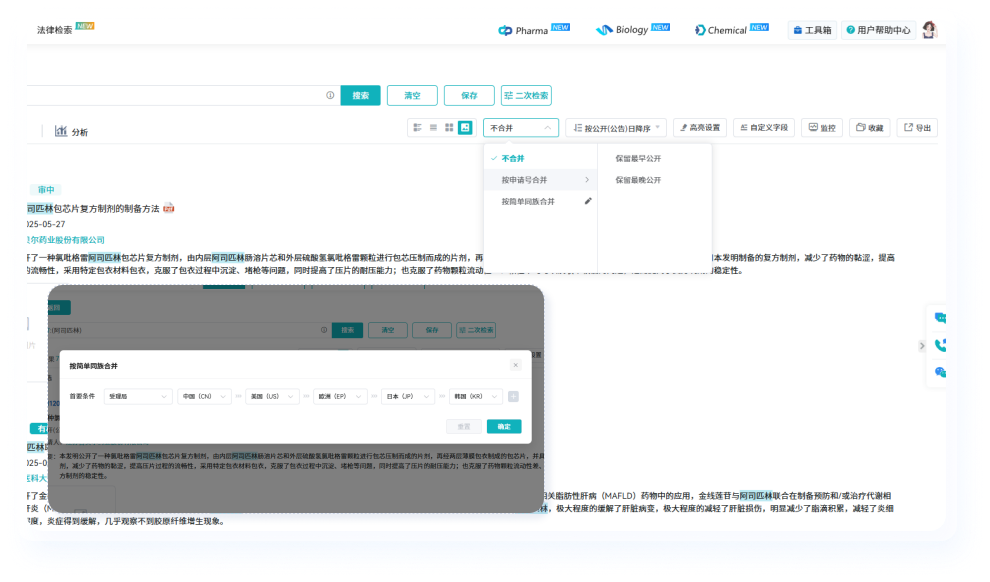This screenshot has width=990, height=582.
Task: Choose 保留最早公开 submenu option
Action: click(638, 158)
